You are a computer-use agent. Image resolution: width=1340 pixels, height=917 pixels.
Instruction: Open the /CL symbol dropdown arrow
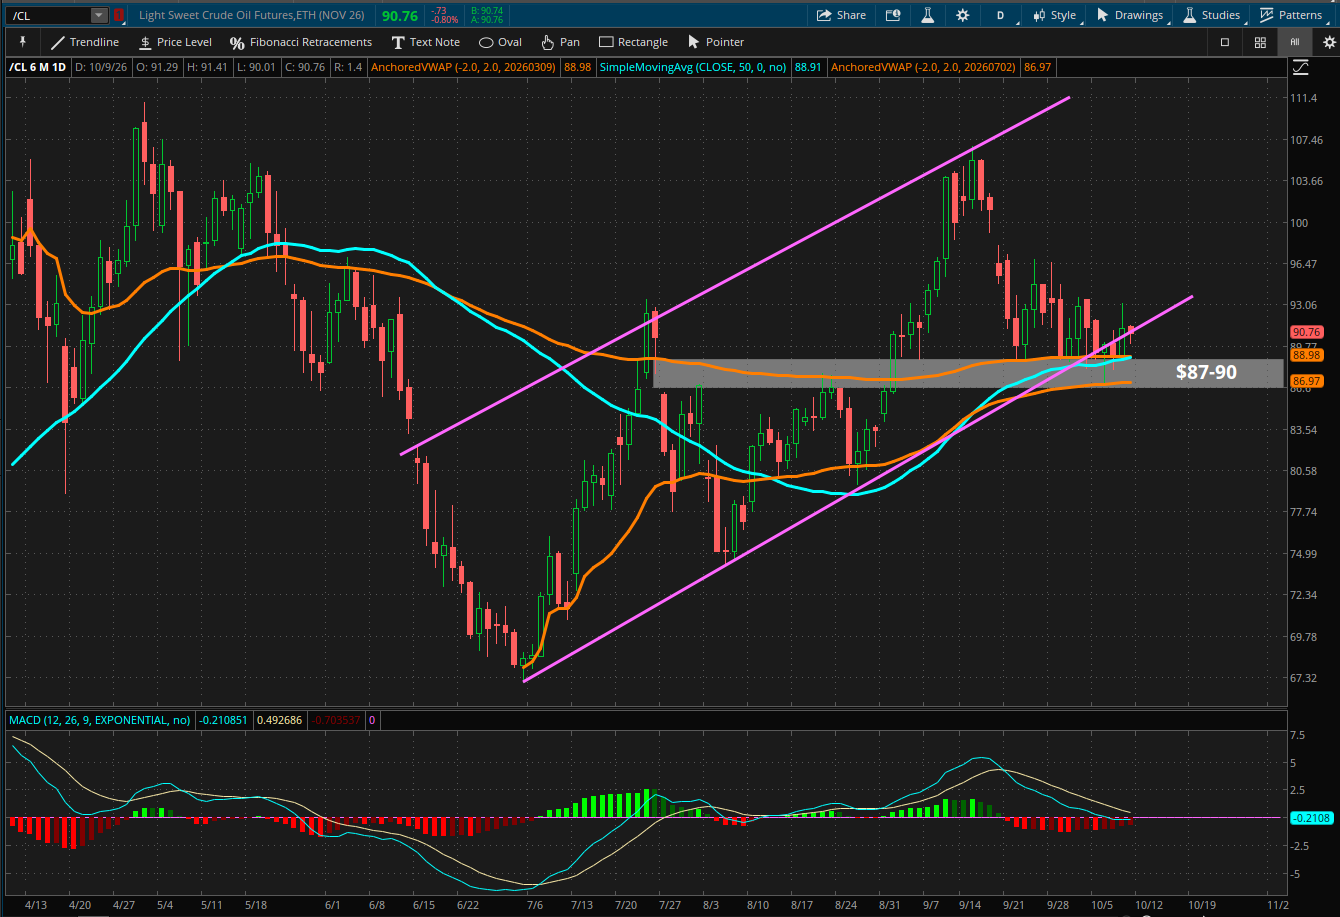pos(98,15)
